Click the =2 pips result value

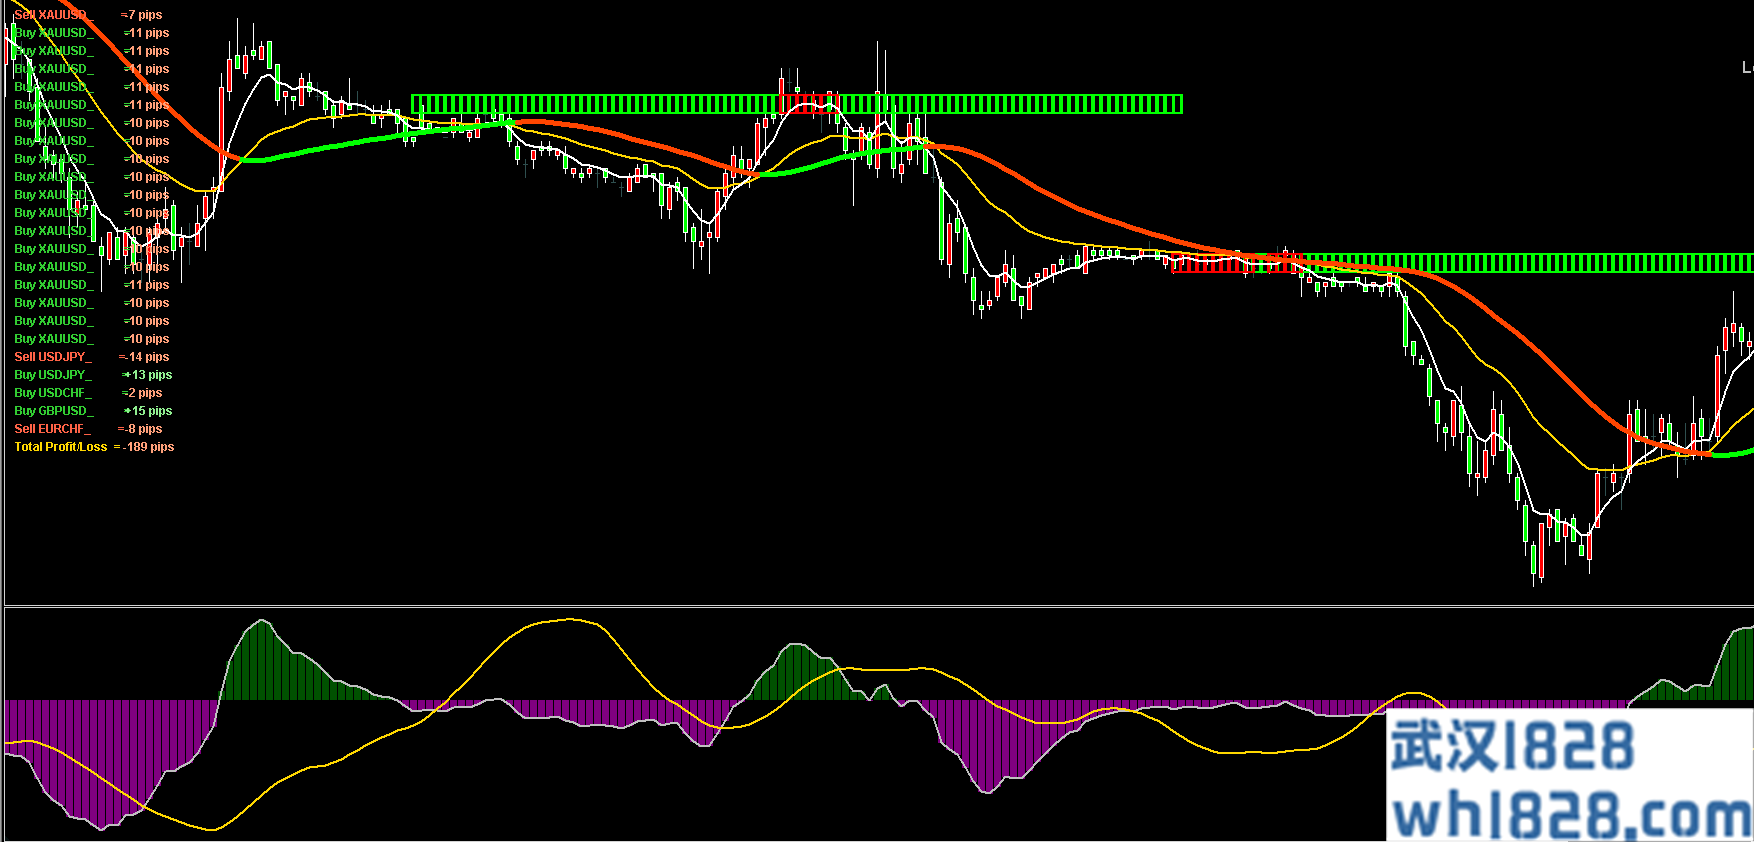pyautogui.click(x=142, y=393)
